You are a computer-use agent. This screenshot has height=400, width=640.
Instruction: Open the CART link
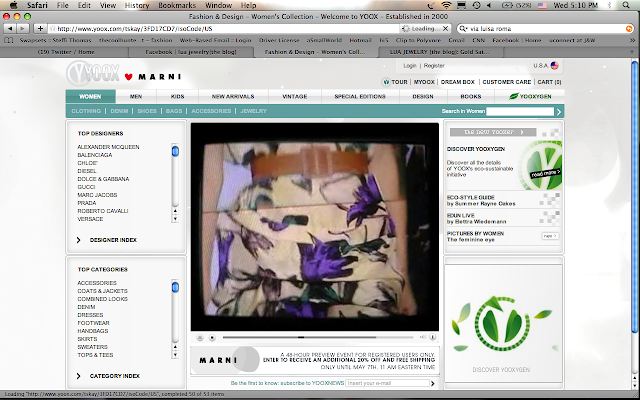click(549, 82)
